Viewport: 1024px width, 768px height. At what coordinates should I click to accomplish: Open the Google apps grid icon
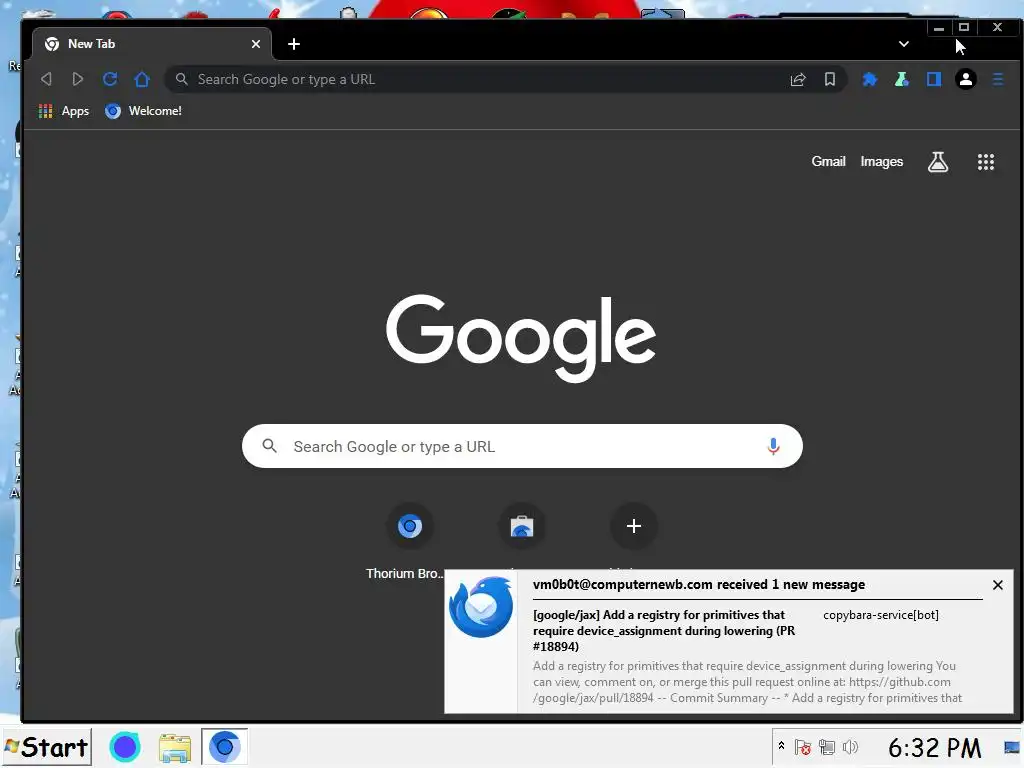(985, 162)
